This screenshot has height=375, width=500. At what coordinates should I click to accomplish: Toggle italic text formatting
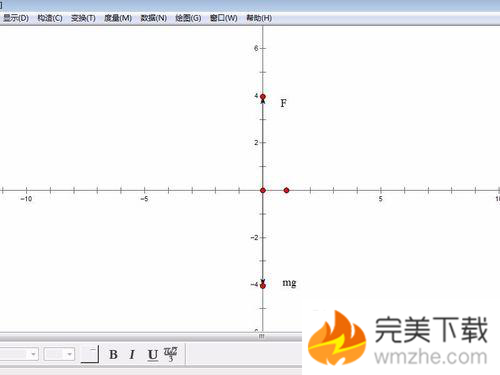132,354
